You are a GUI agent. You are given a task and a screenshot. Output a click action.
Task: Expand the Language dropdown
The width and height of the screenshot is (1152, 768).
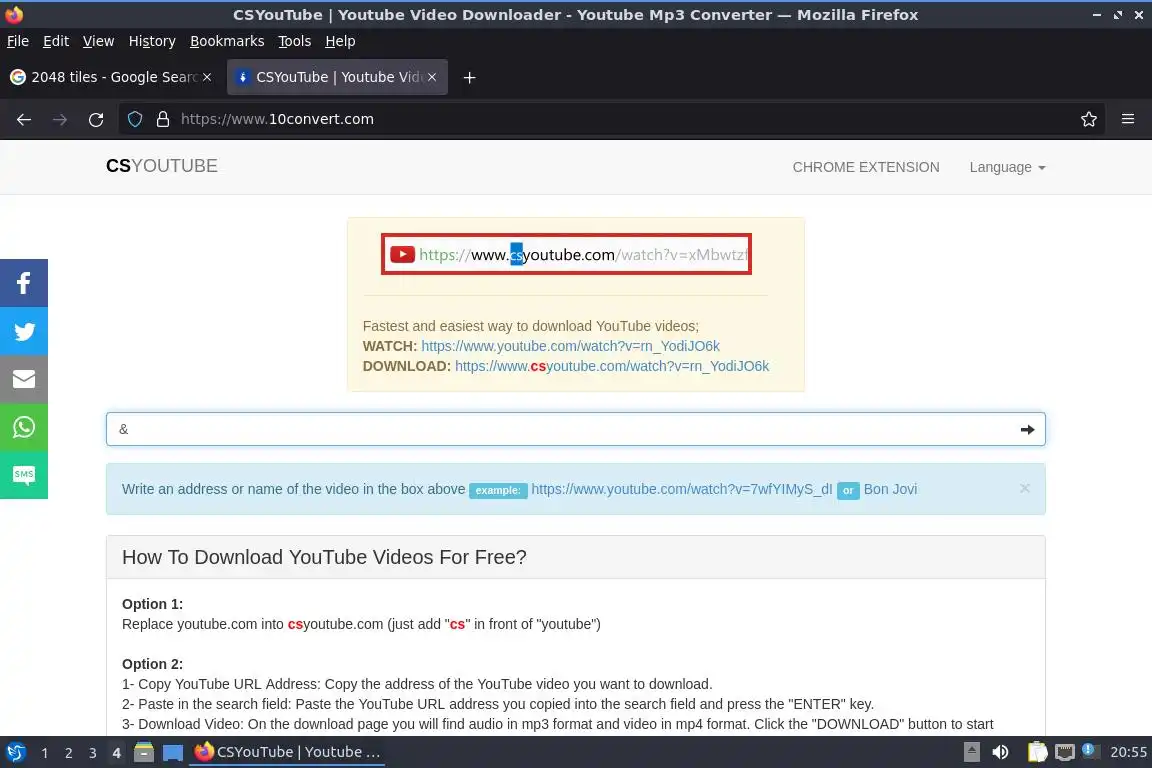pos(1007,168)
